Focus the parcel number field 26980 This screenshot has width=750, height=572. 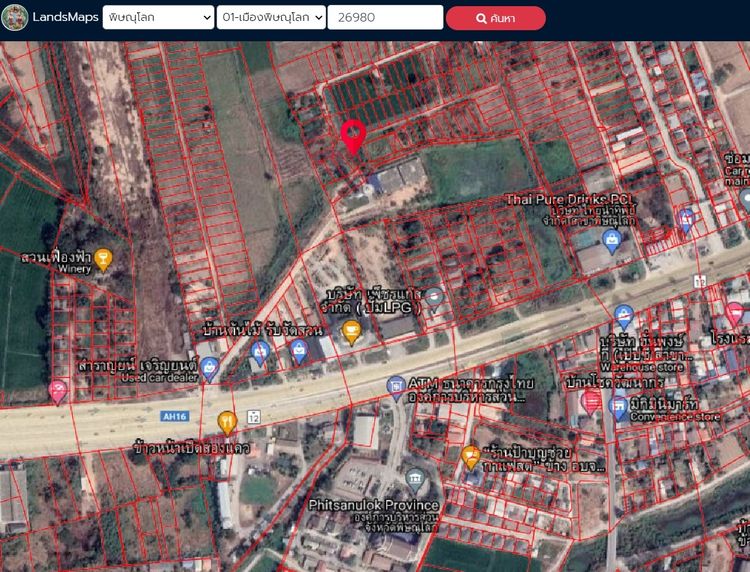(x=386, y=17)
